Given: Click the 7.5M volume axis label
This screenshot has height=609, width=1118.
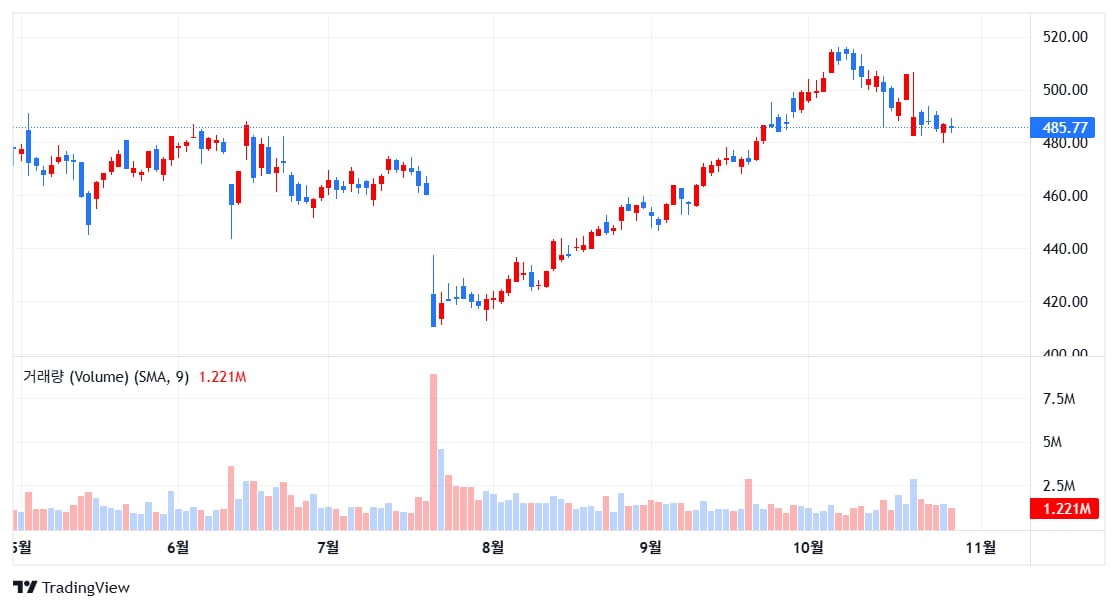Looking at the screenshot, I should point(1058,399).
